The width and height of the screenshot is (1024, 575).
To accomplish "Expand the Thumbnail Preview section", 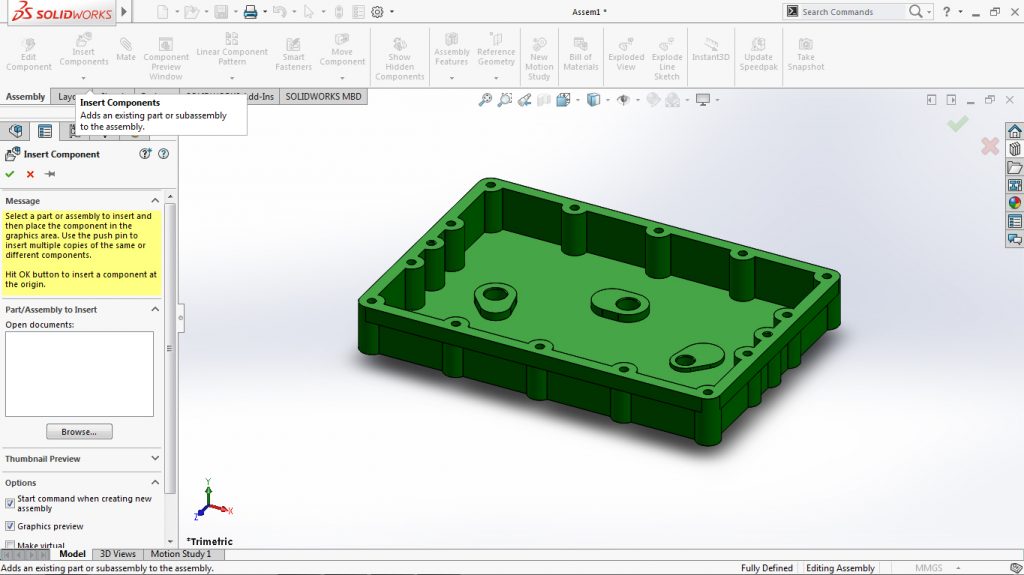I will point(155,458).
